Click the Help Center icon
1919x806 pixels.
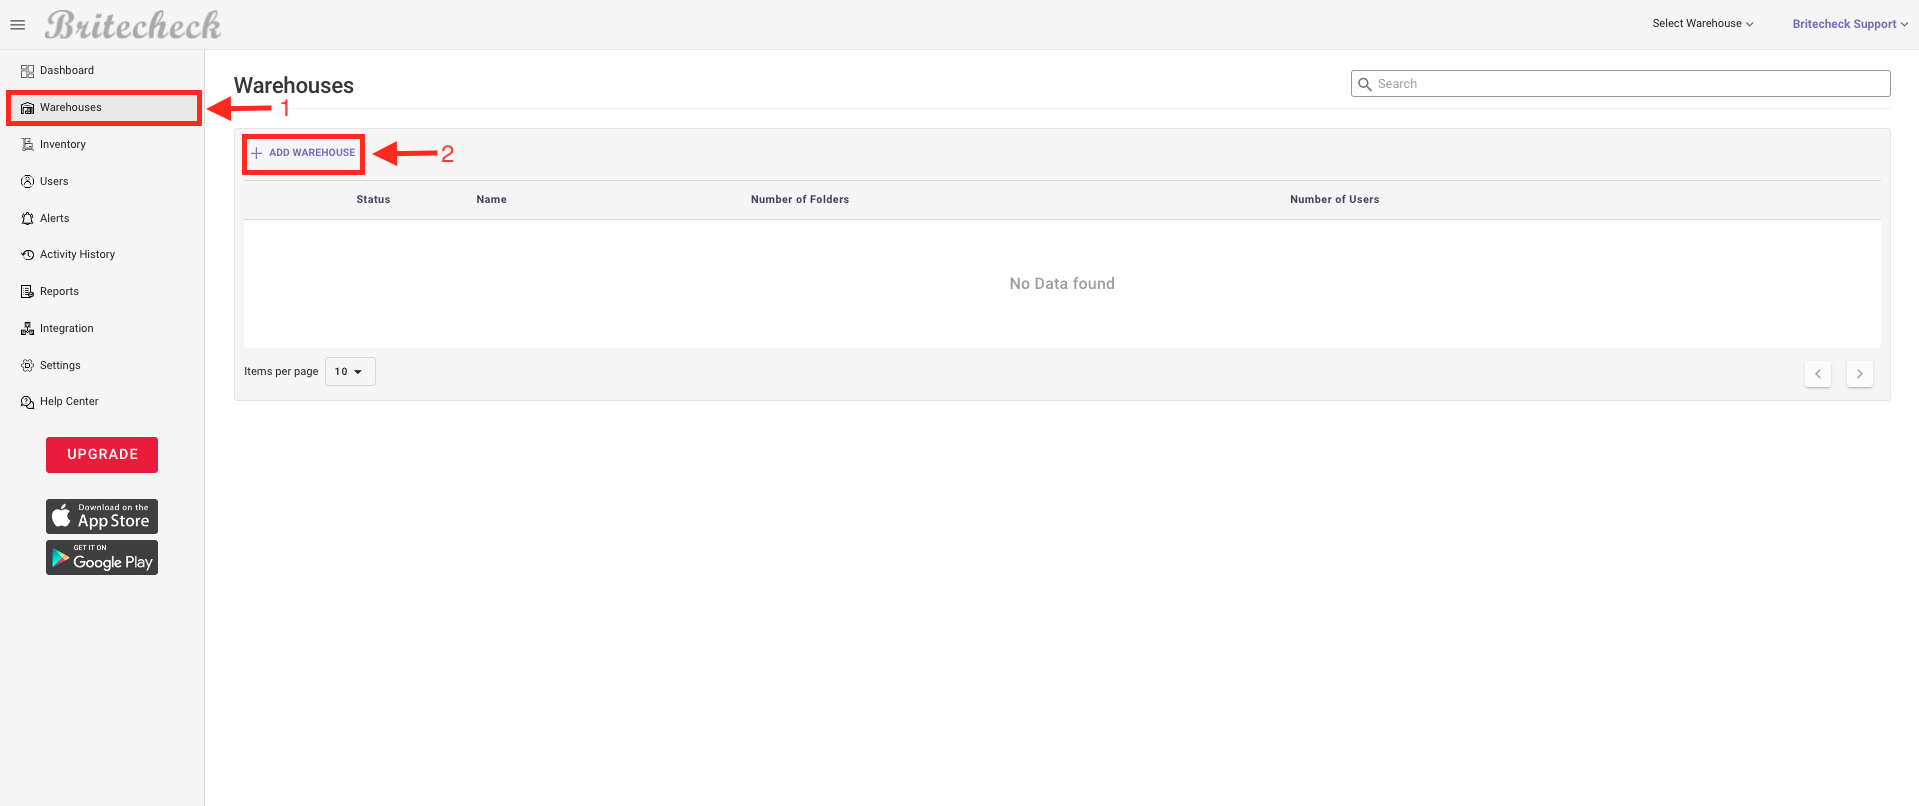pyautogui.click(x=27, y=402)
